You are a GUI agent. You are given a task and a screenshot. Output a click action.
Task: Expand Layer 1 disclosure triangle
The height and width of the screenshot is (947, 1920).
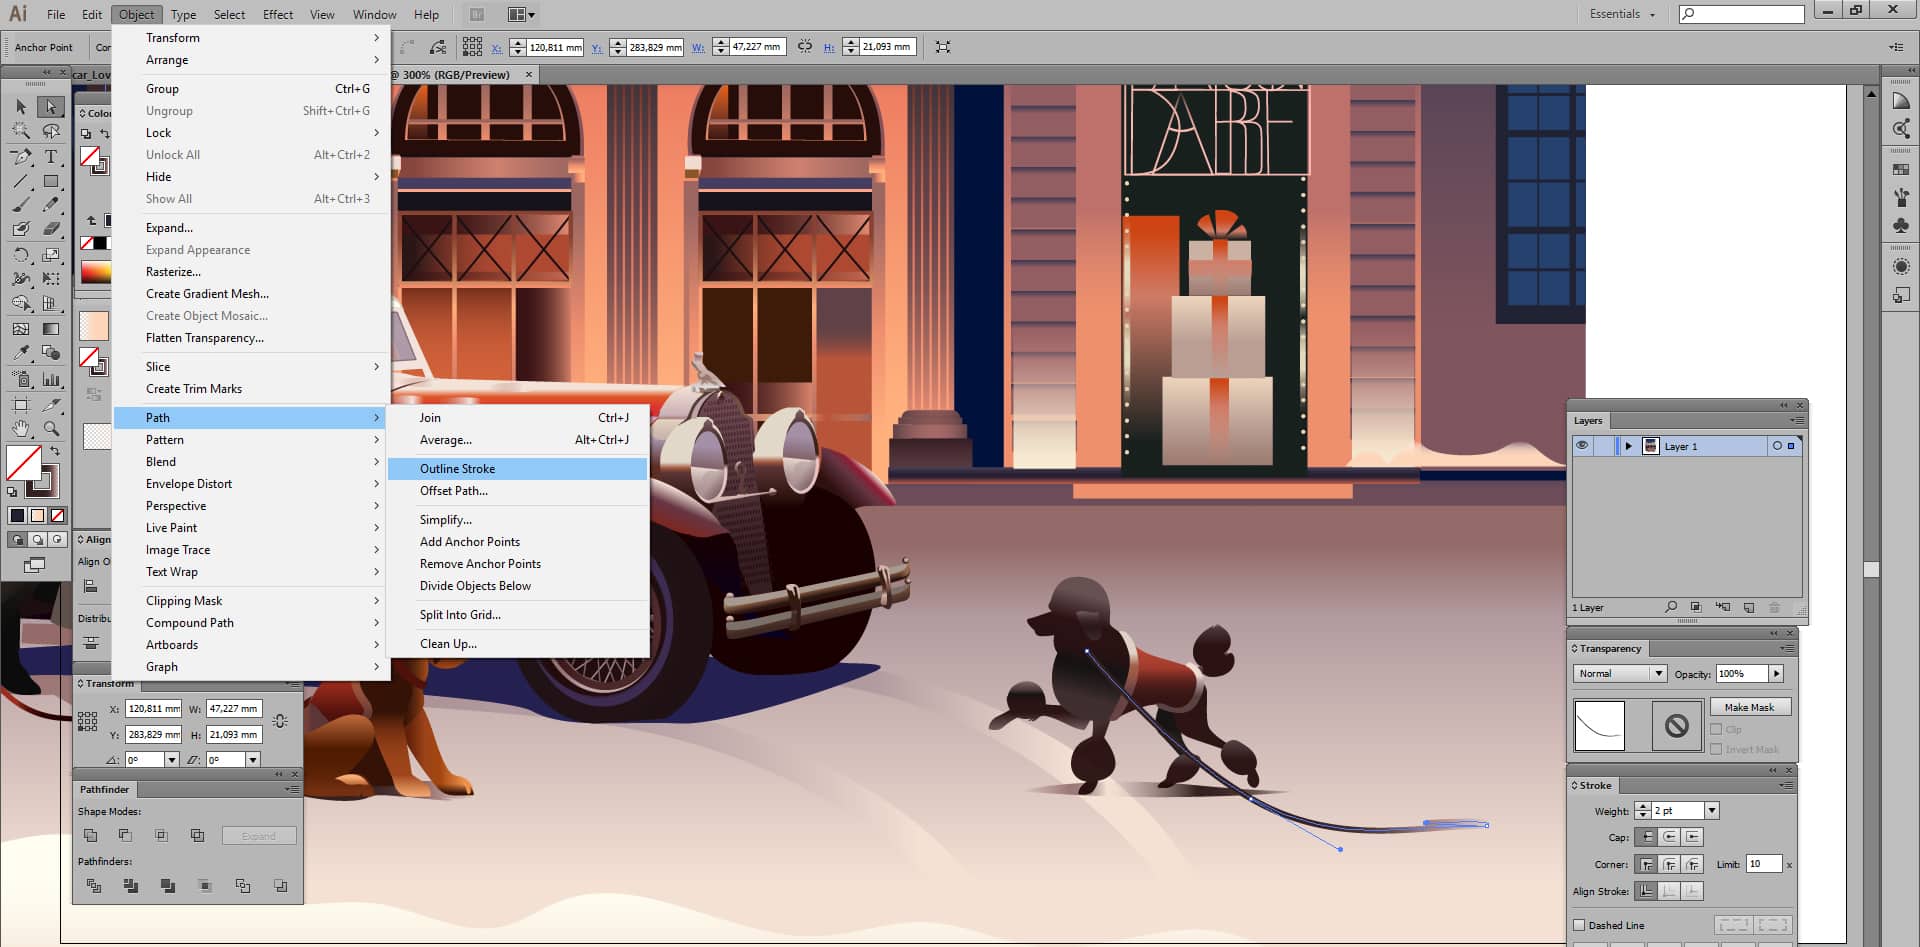(x=1628, y=446)
